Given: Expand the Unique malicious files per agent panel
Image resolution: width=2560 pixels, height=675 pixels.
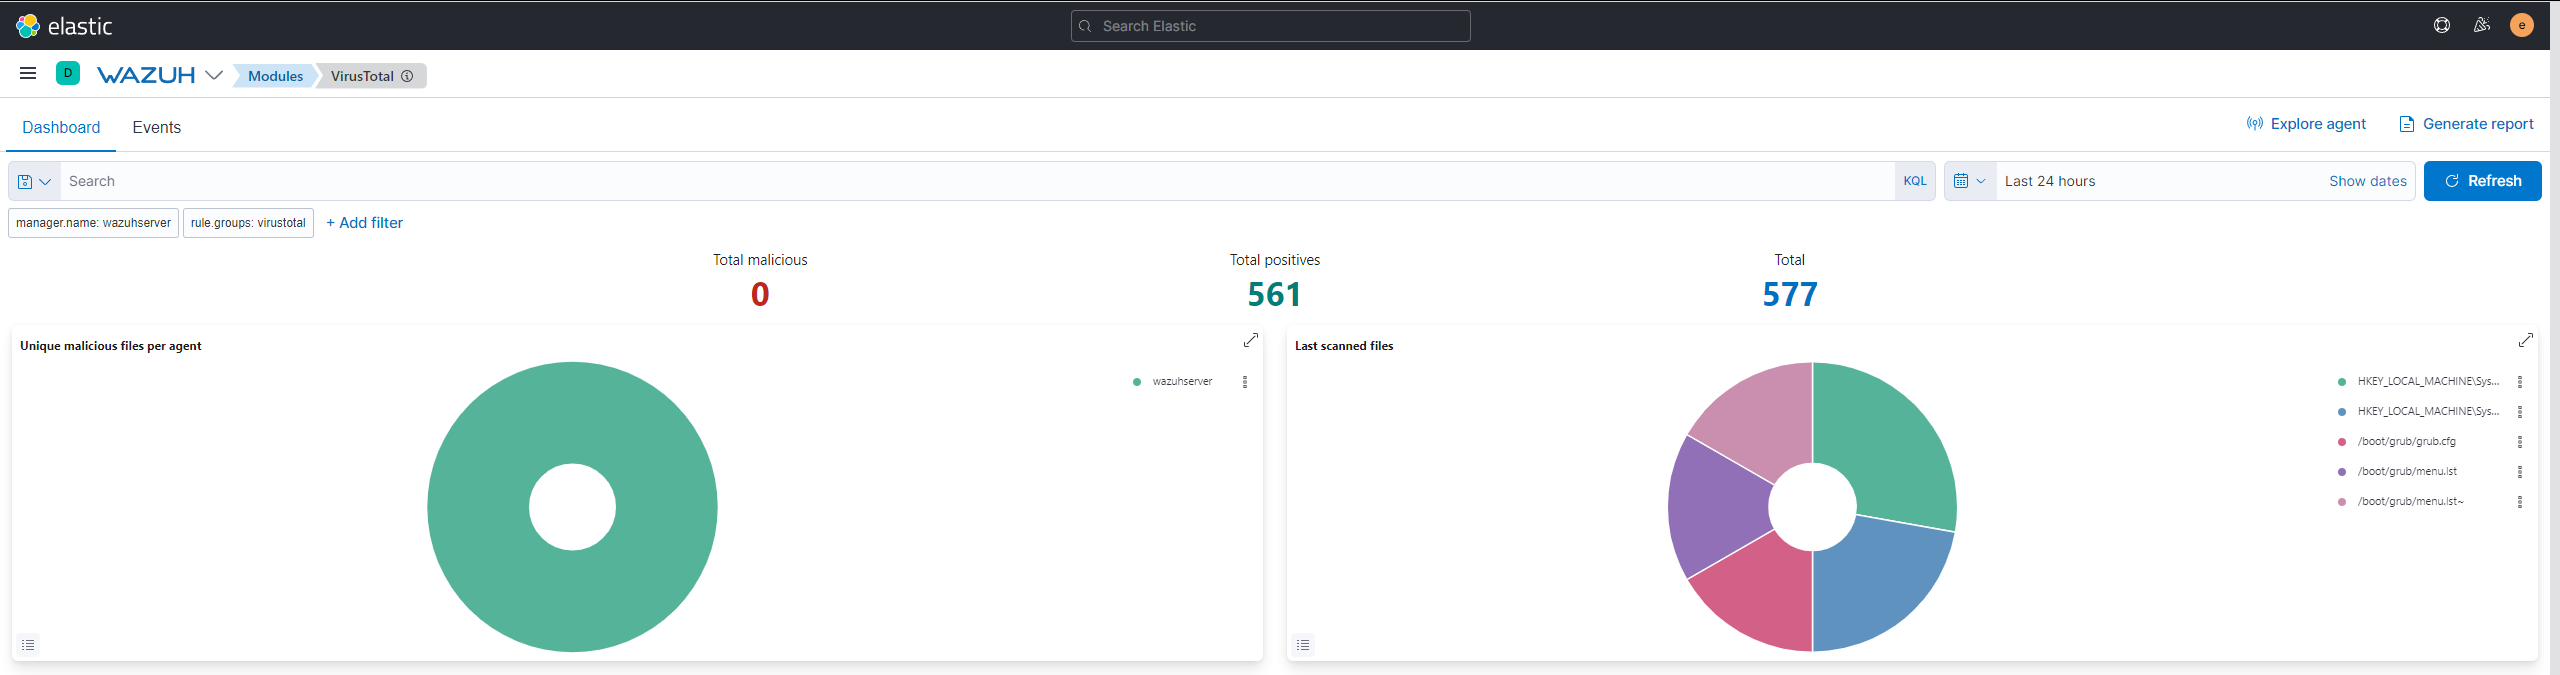Looking at the screenshot, I should point(1250,340).
